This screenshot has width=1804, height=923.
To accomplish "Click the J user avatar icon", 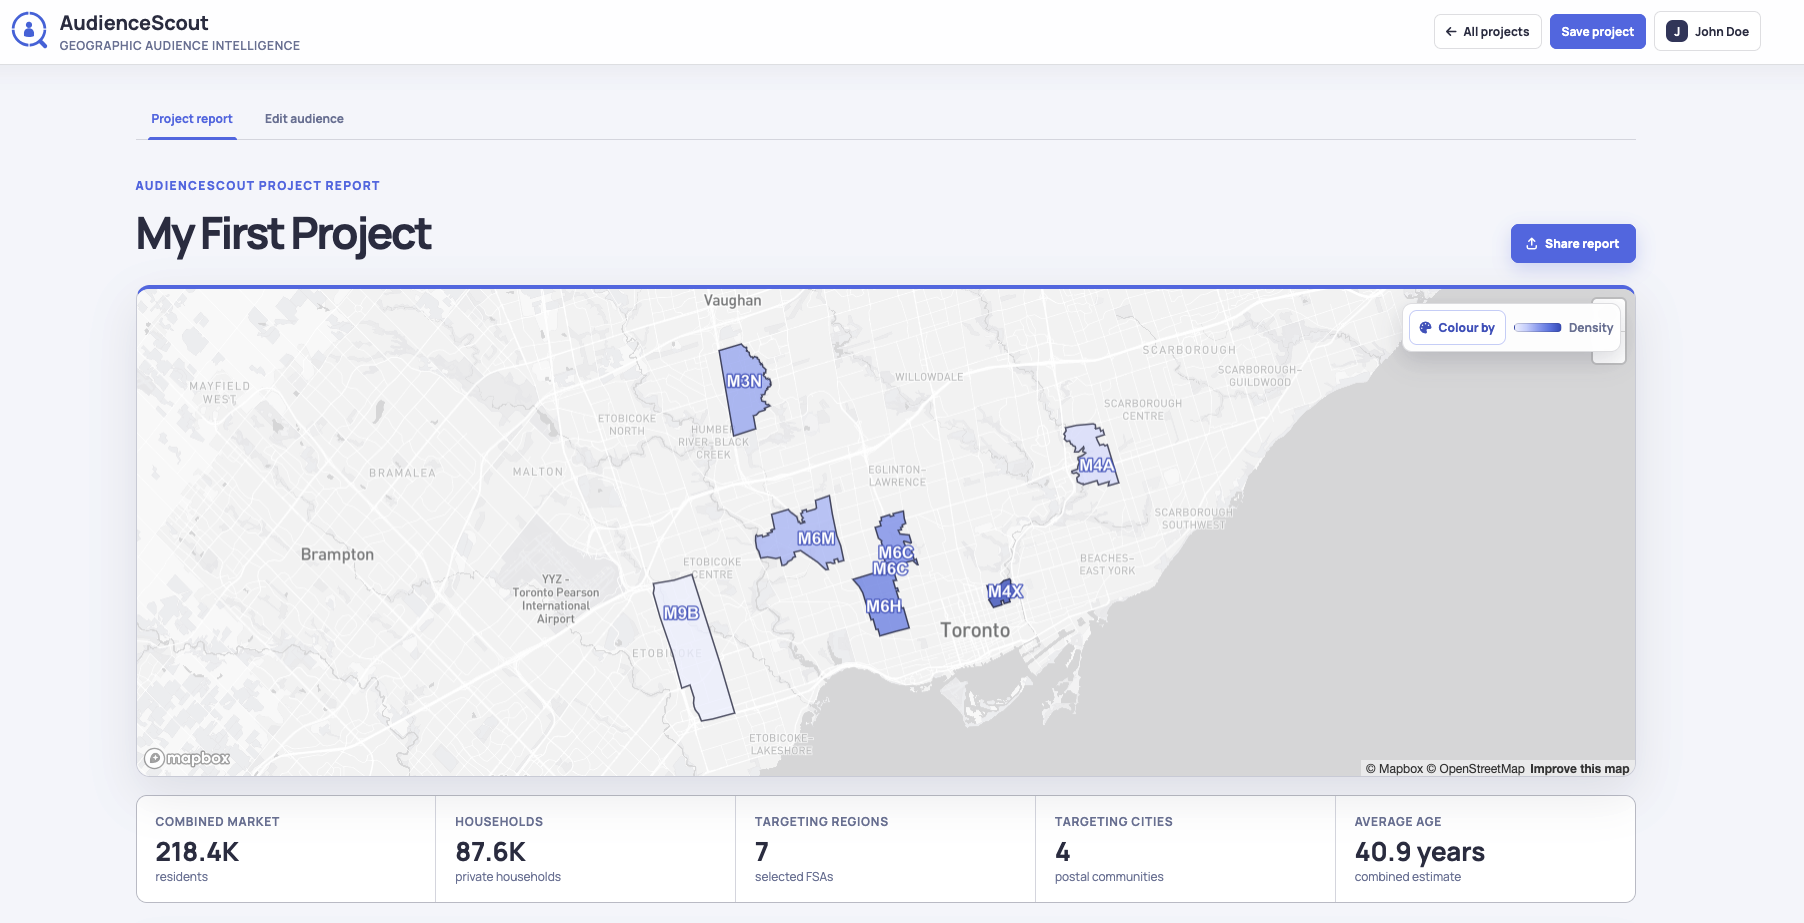I will click(1677, 32).
